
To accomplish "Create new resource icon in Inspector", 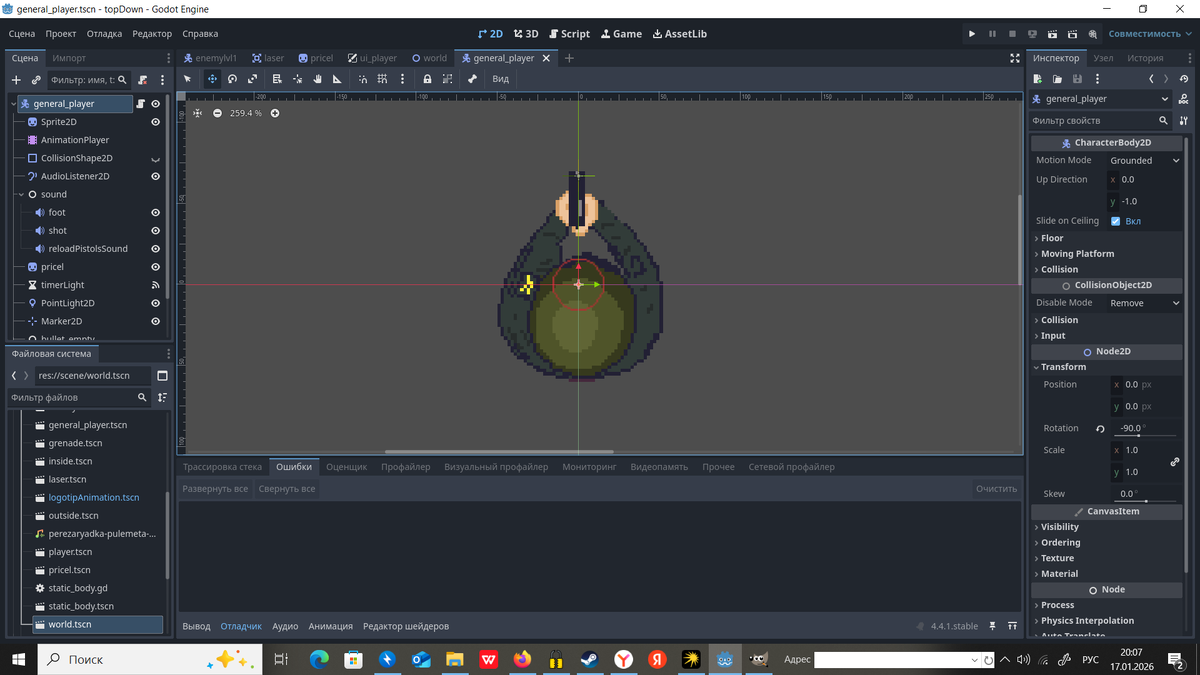I will (1037, 79).
